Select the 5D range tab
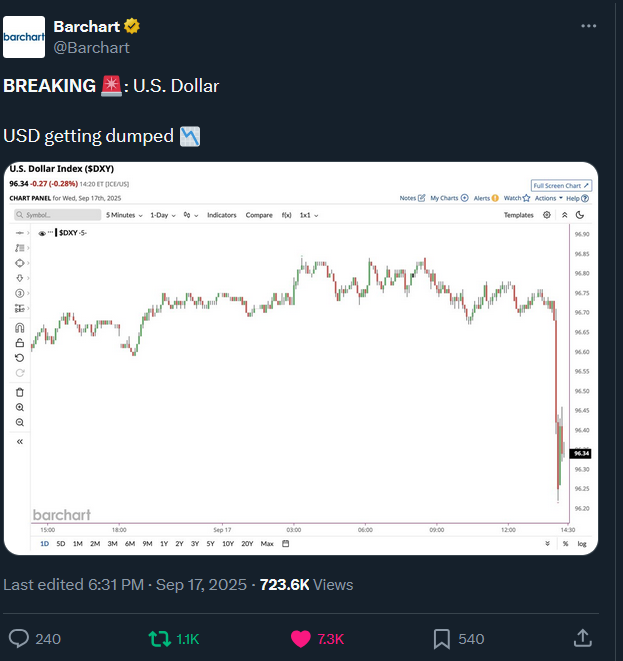Image resolution: width=623 pixels, height=661 pixels. click(x=61, y=544)
